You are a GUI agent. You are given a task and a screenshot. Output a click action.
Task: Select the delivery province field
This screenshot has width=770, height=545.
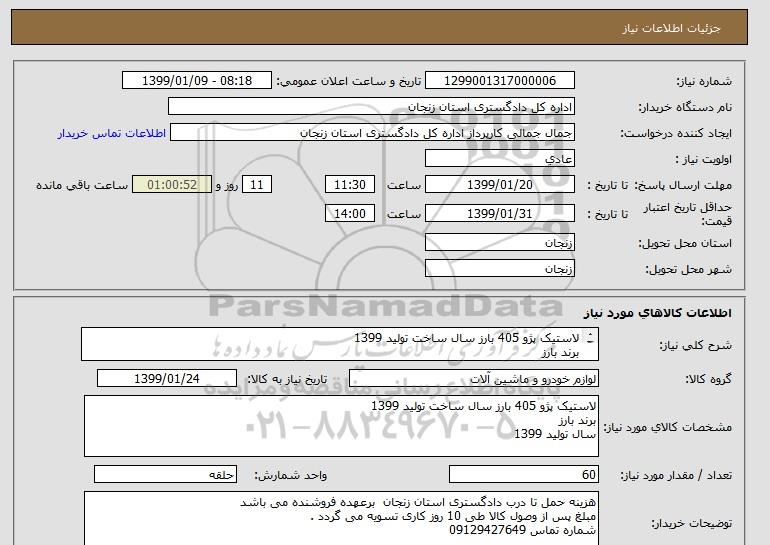click(499, 243)
